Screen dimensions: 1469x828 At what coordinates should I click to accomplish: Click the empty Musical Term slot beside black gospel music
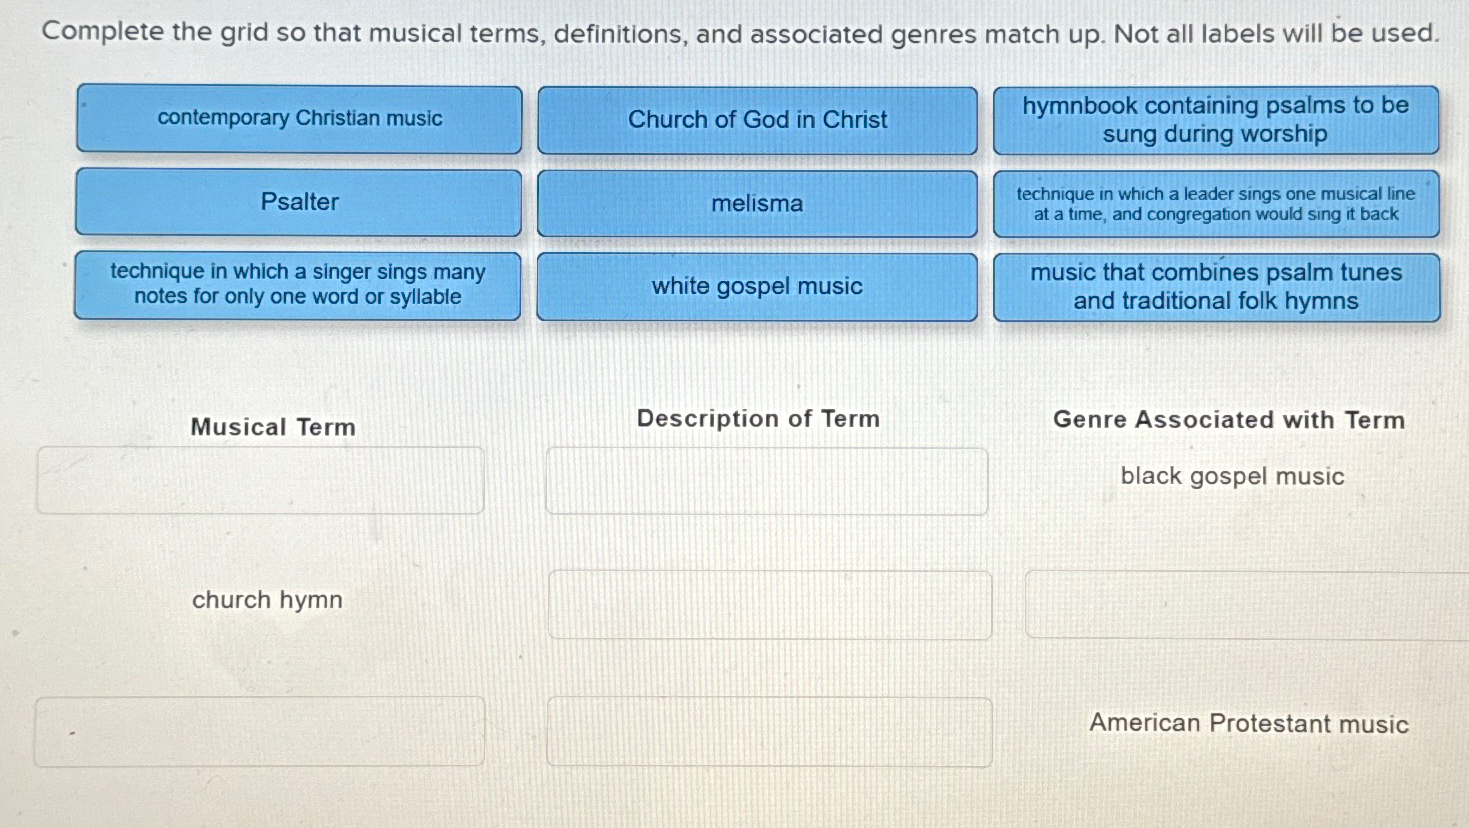[x=259, y=481]
